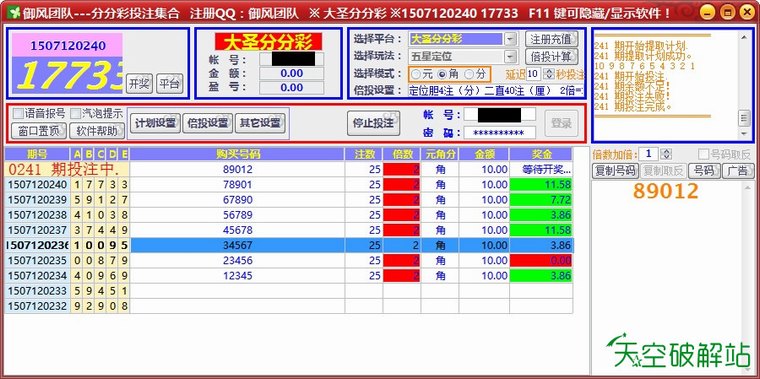Select the highlighted row with 34567

[289, 245]
